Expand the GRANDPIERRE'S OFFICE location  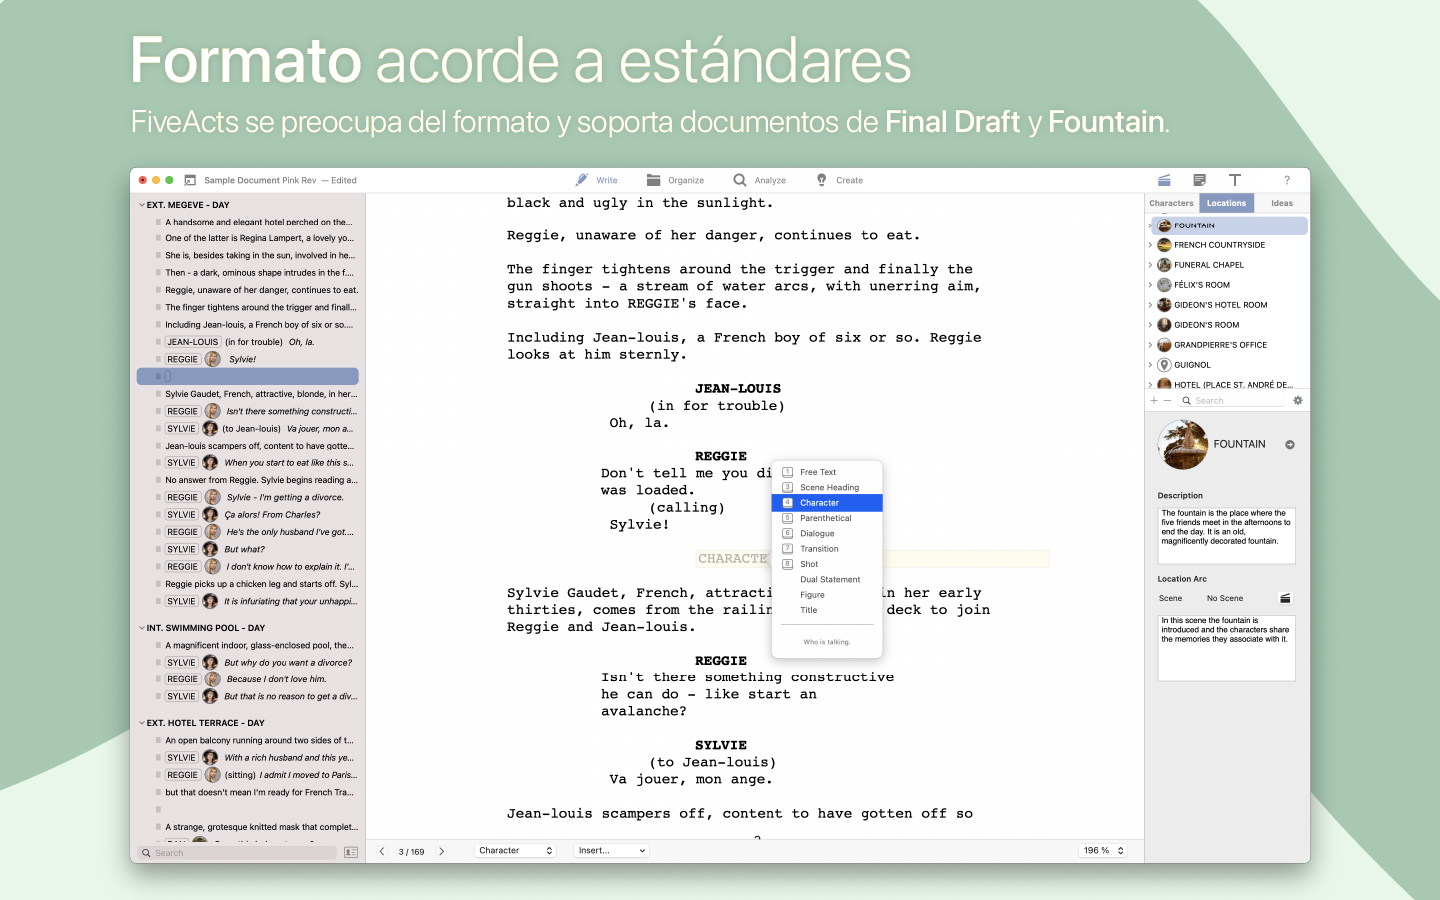click(x=1150, y=345)
